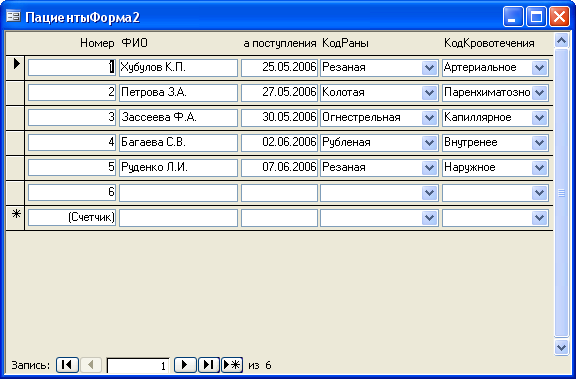576x379 pixels.
Task: Click the Номер field with value 2
Action: (72, 93)
